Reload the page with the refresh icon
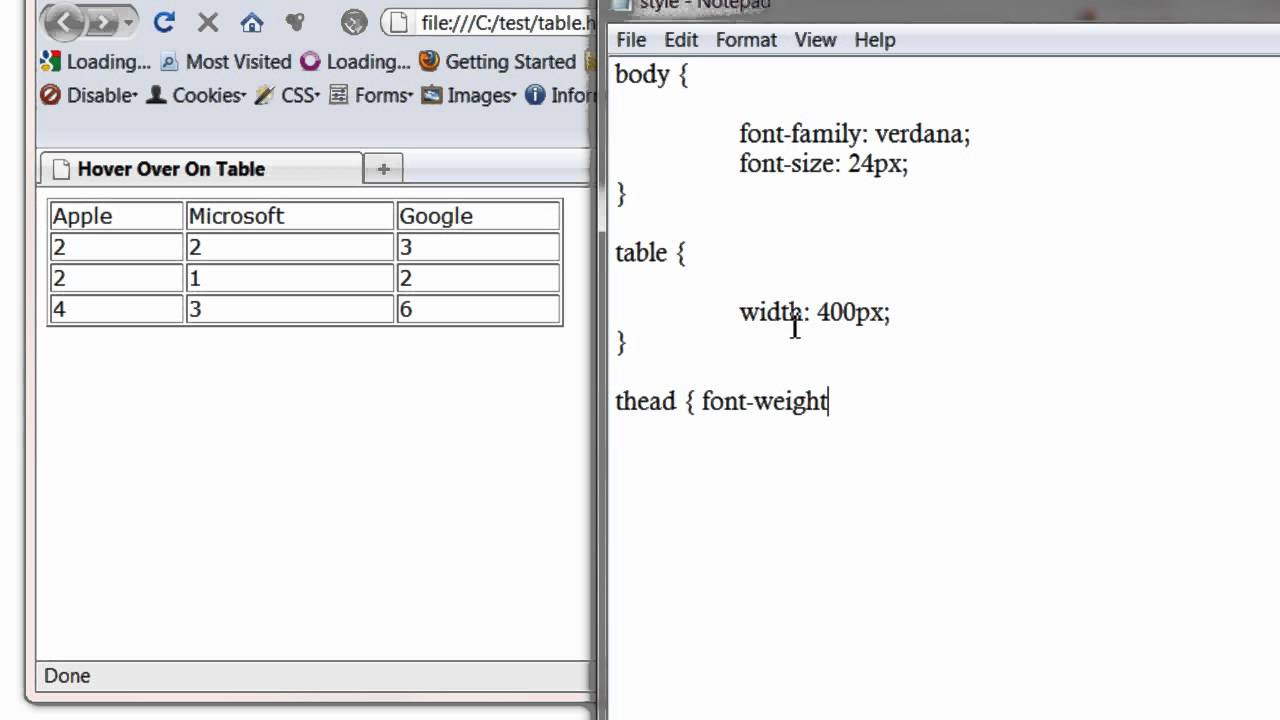The width and height of the screenshot is (1280, 720). [x=164, y=22]
